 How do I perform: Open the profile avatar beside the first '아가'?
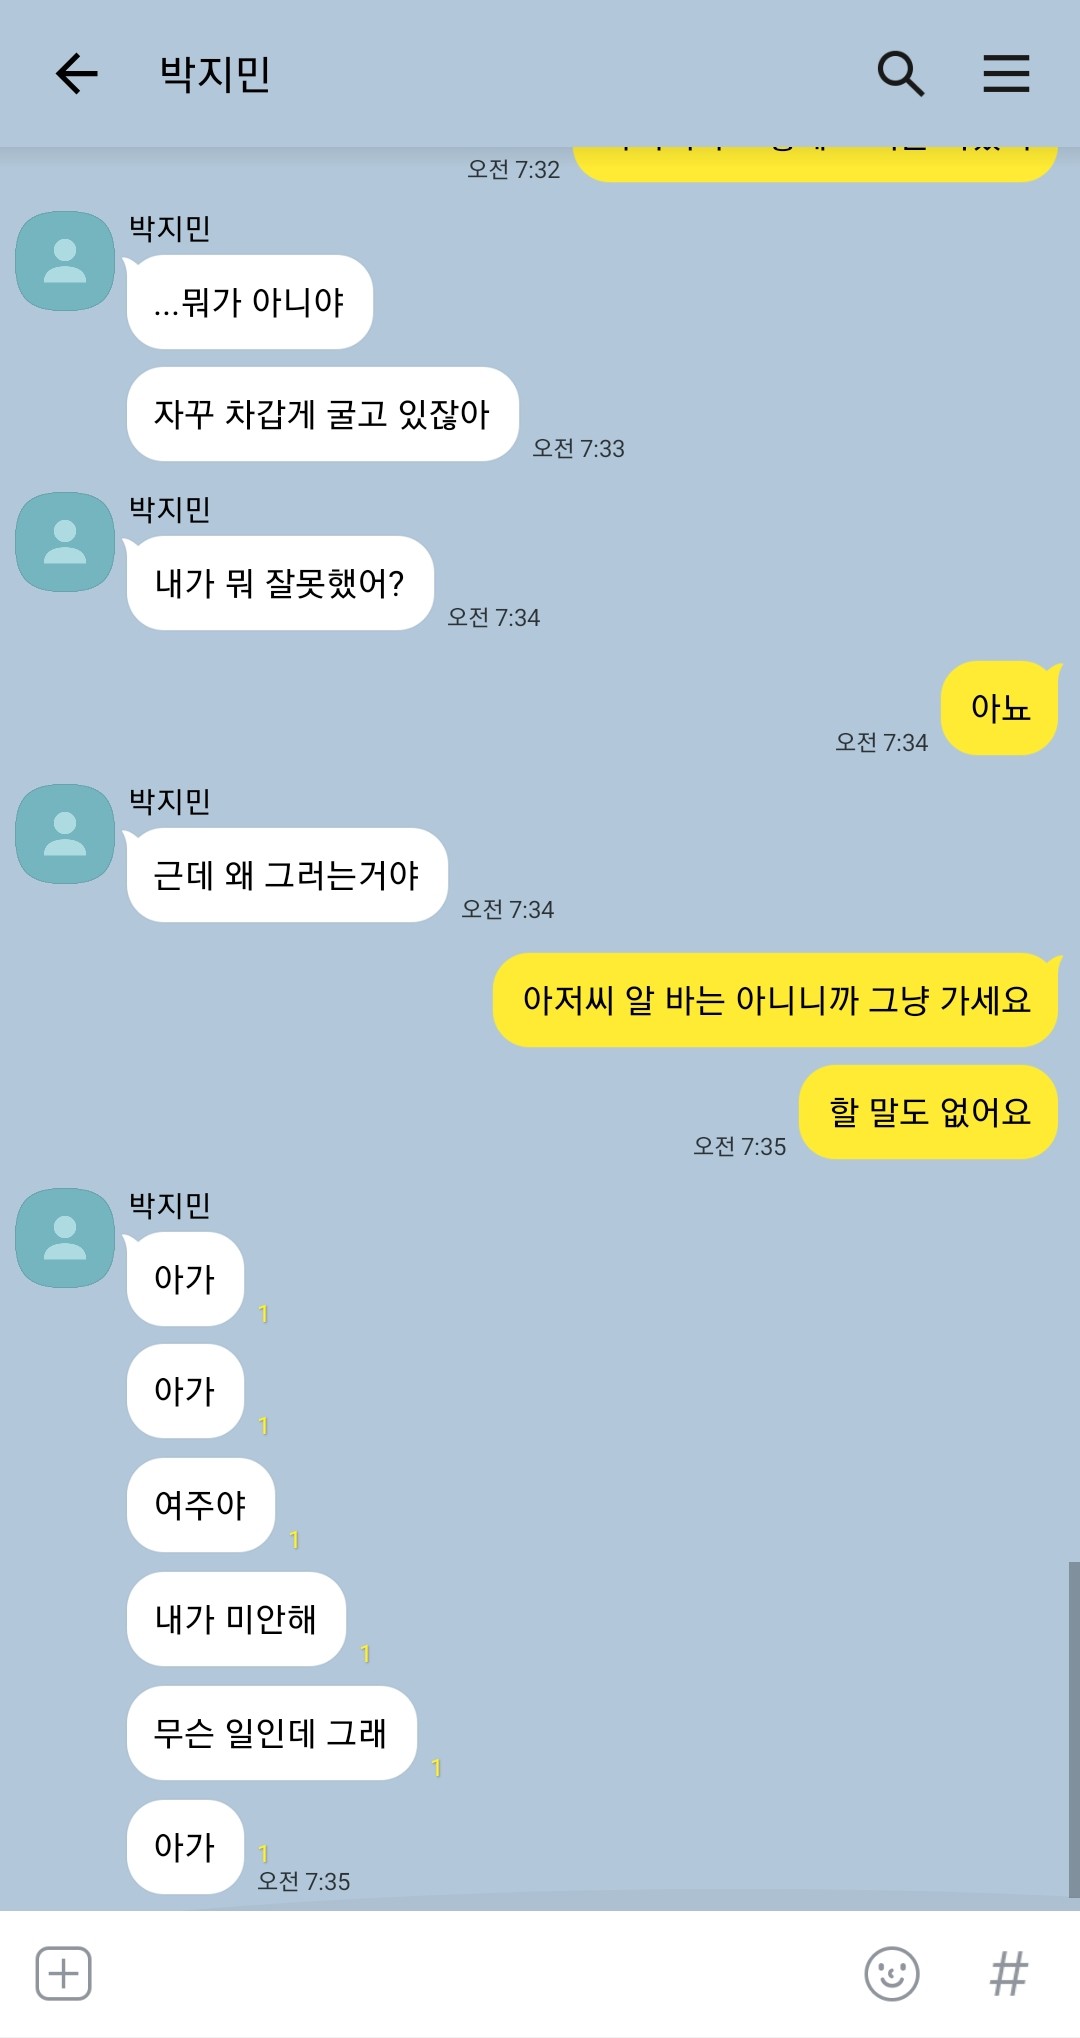click(x=65, y=1238)
